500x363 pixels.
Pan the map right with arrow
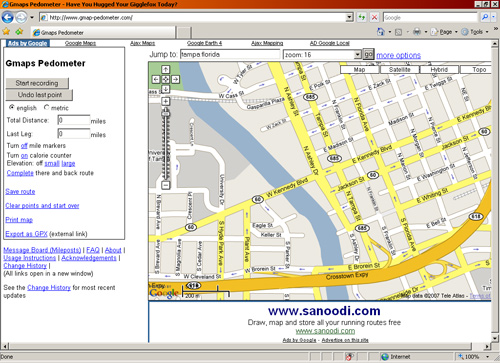pos(175,79)
